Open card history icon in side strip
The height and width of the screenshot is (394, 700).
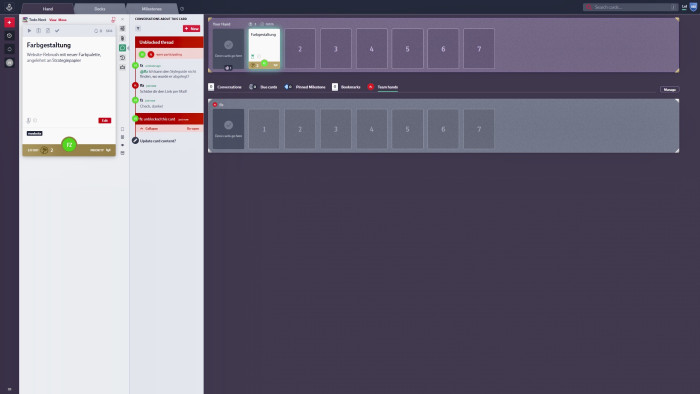tap(122, 58)
